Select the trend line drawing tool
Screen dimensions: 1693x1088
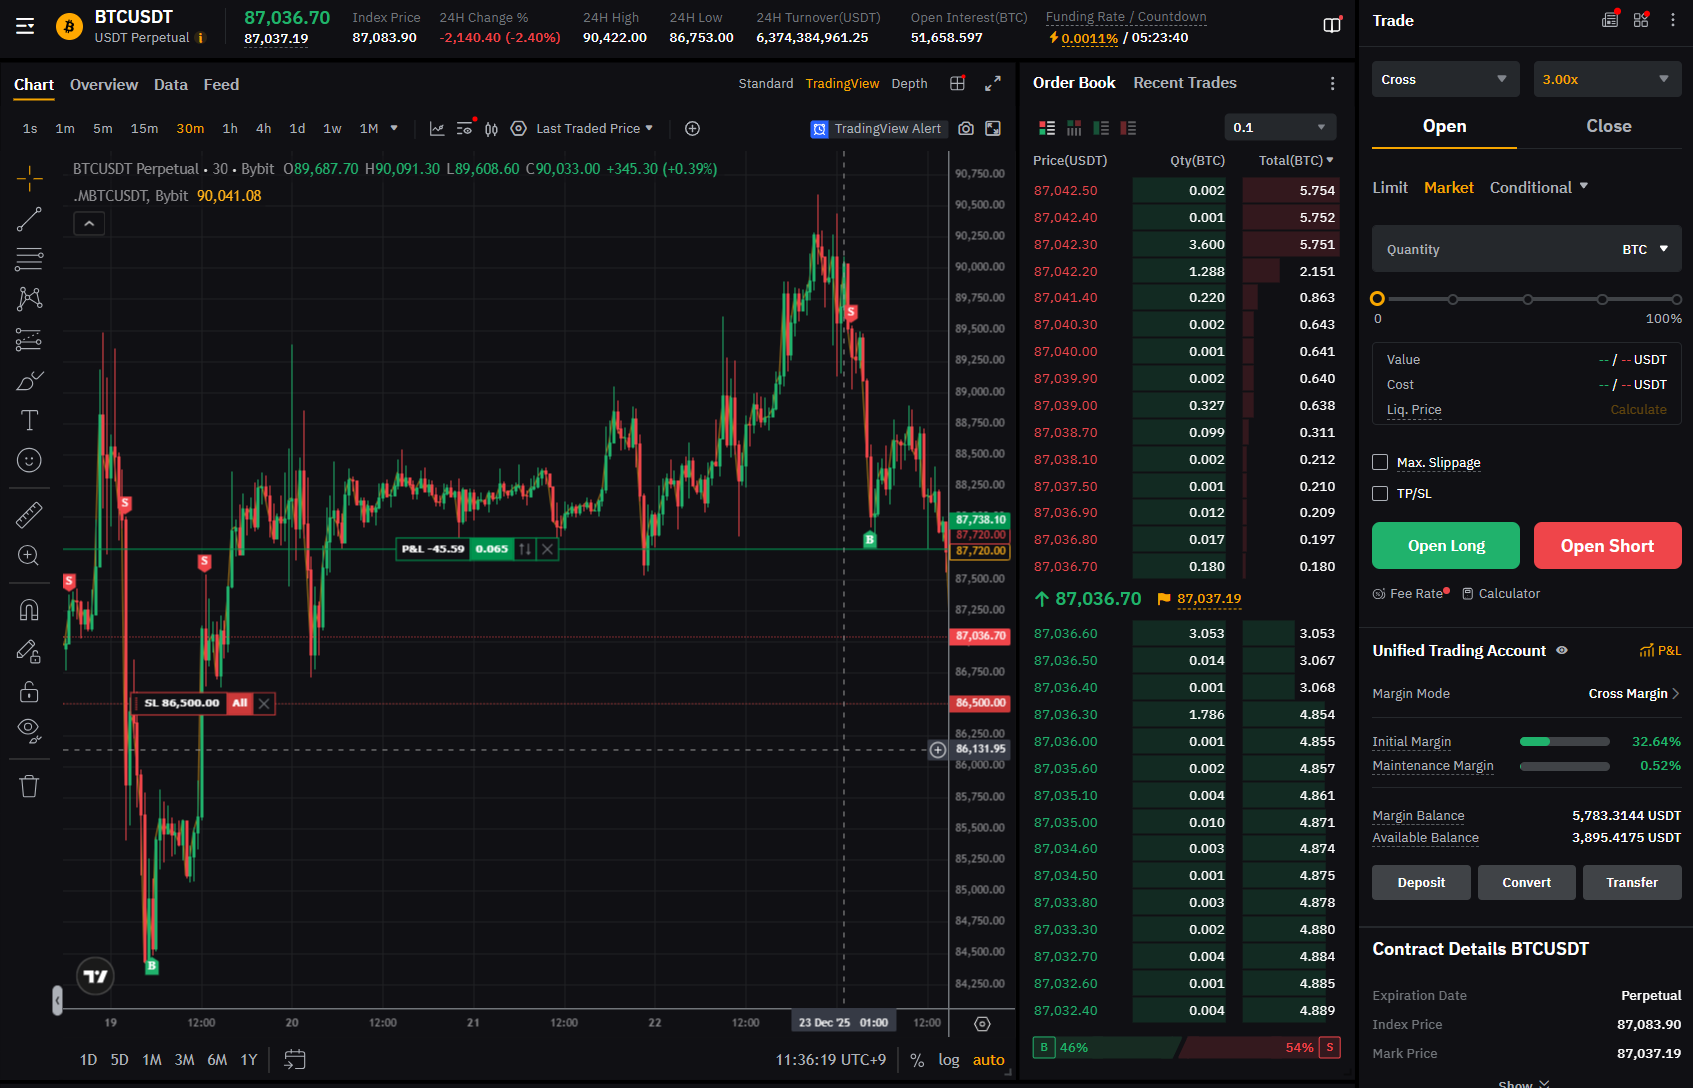click(x=29, y=219)
